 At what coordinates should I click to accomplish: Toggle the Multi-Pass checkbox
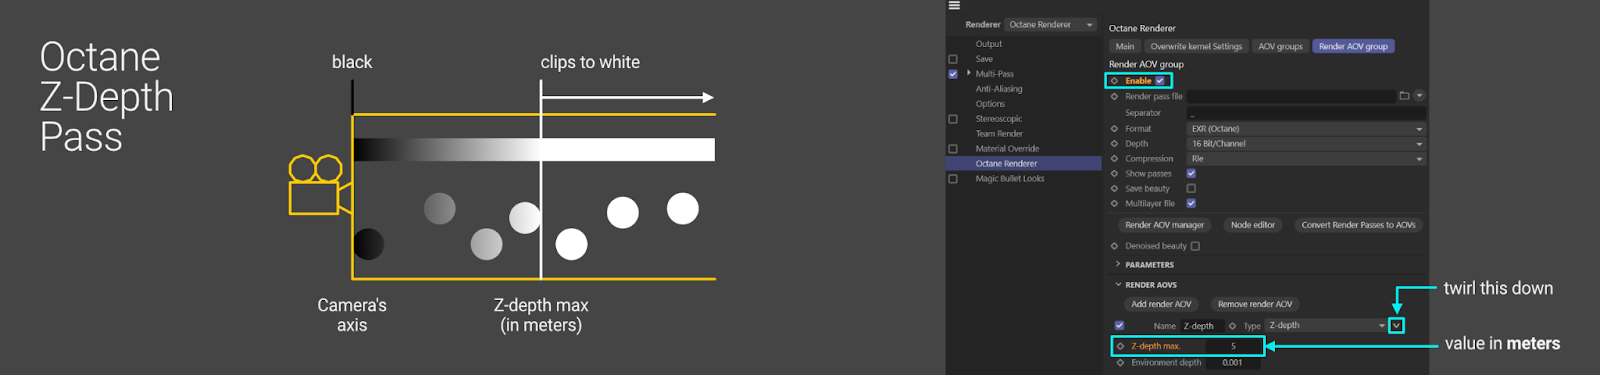(x=953, y=74)
